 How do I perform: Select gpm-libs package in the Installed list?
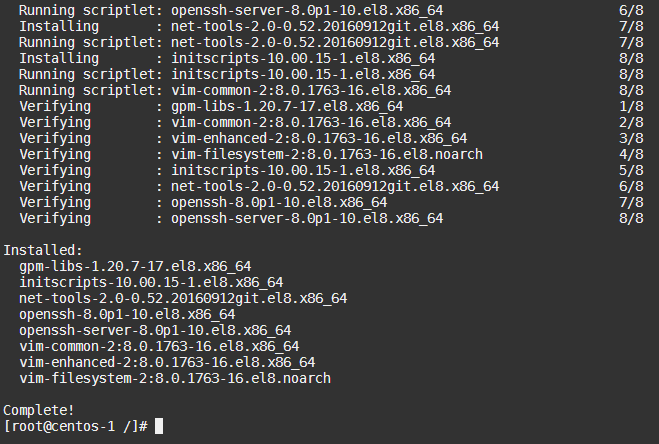point(135,266)
